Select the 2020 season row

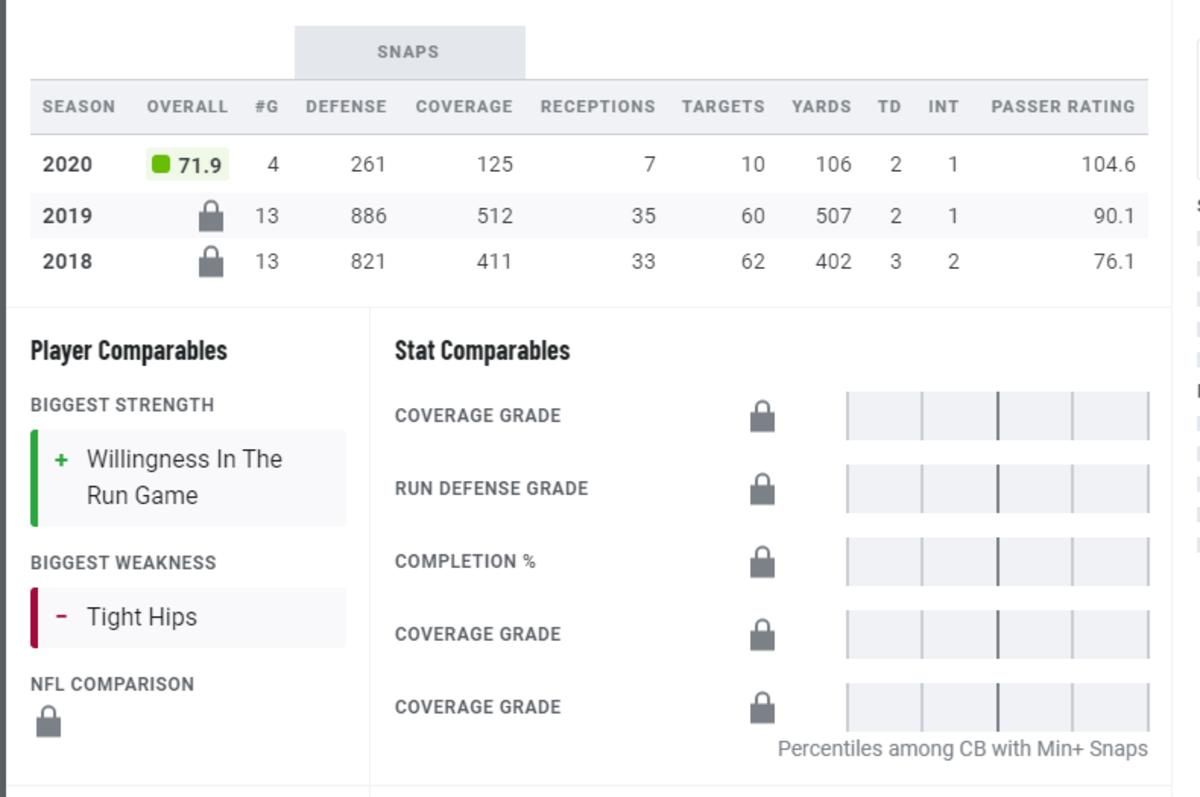point(589,164)
